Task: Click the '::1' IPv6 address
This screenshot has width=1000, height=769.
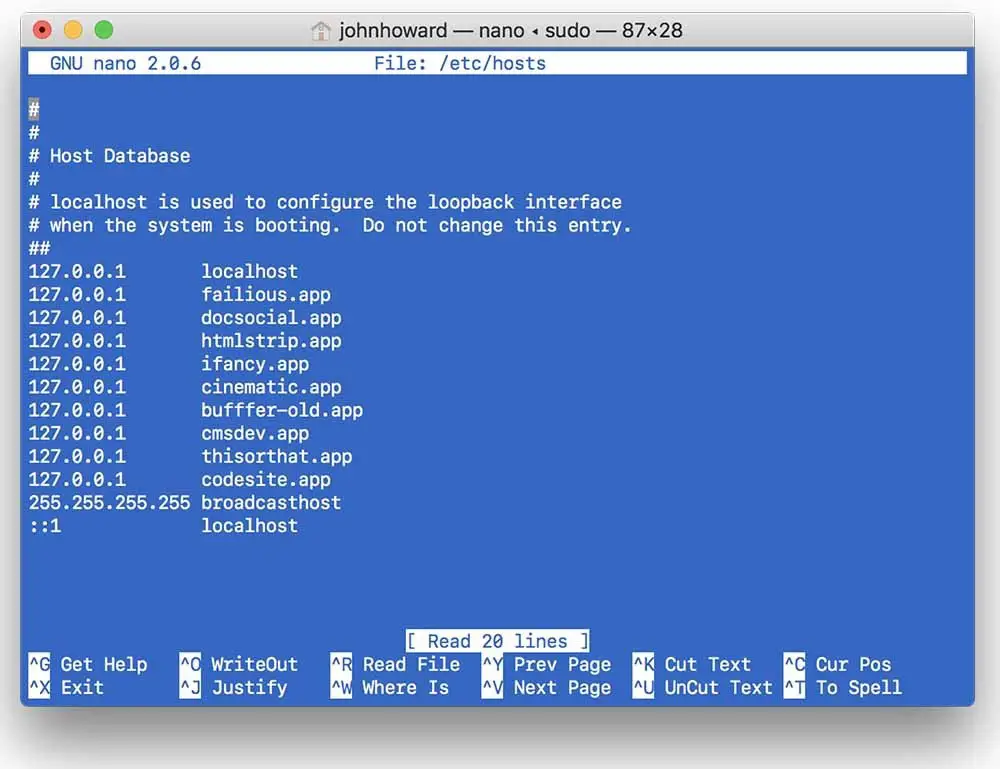Action: pos(45,526)
